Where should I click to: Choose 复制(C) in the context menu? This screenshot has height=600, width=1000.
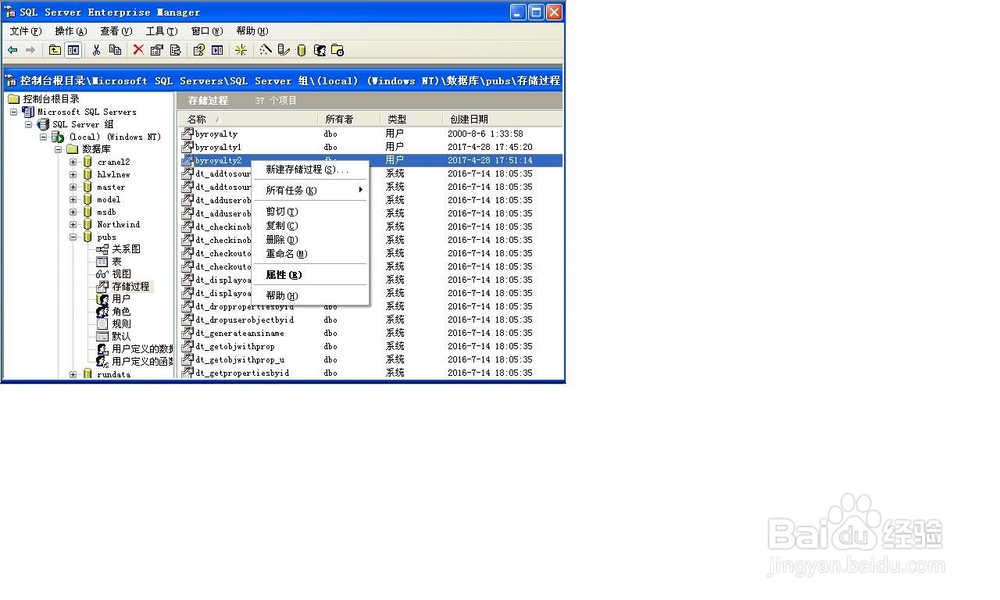pos(311,226)
